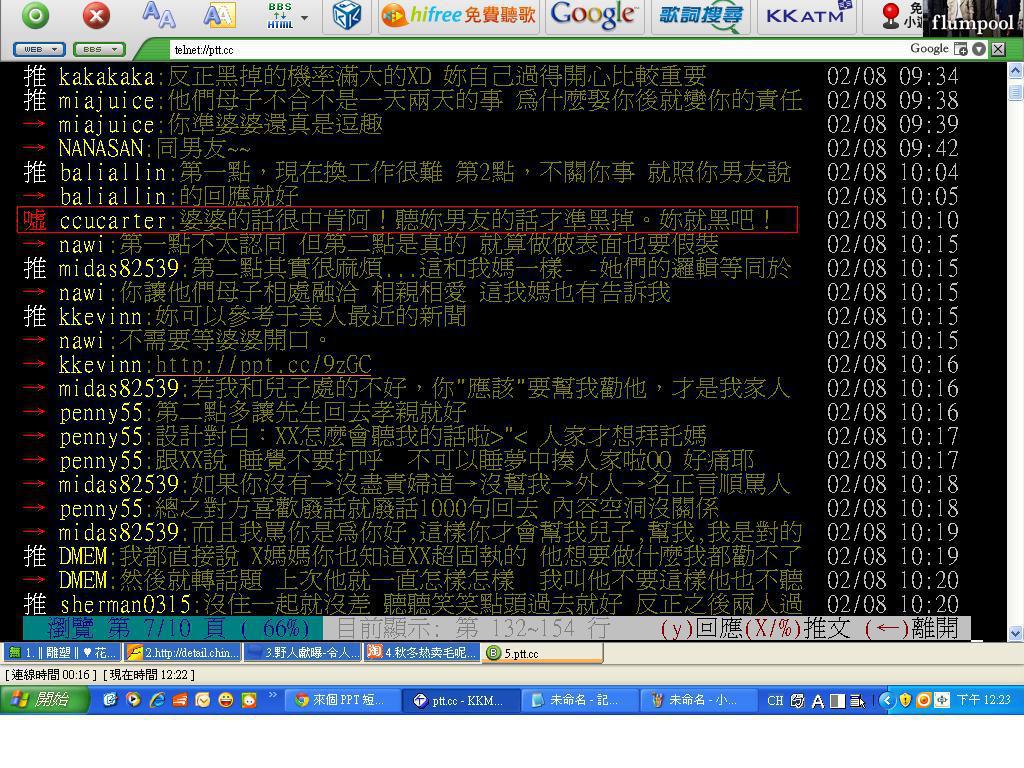Click the 連線時間 00:16 status text
The height and width of the screenshot is (768, 1024).
point(51,675)
